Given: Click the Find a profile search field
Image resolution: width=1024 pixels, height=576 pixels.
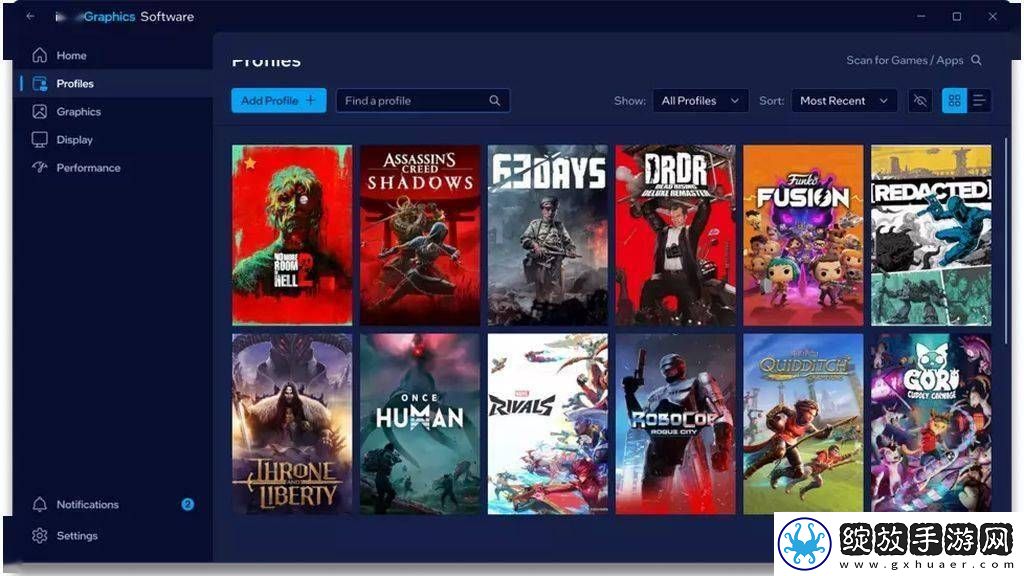Looking at the screenshot, I should coord(423,101).
